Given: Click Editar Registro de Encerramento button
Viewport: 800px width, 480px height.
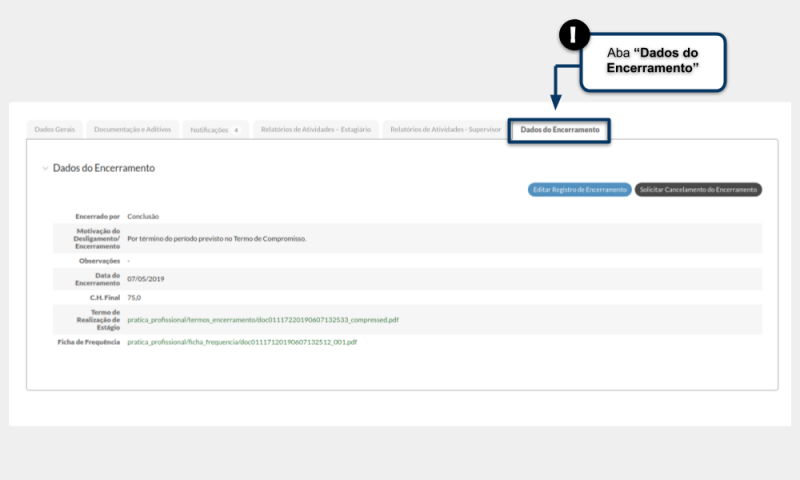Looking at the screenshot, I should [x=580, y=190].
